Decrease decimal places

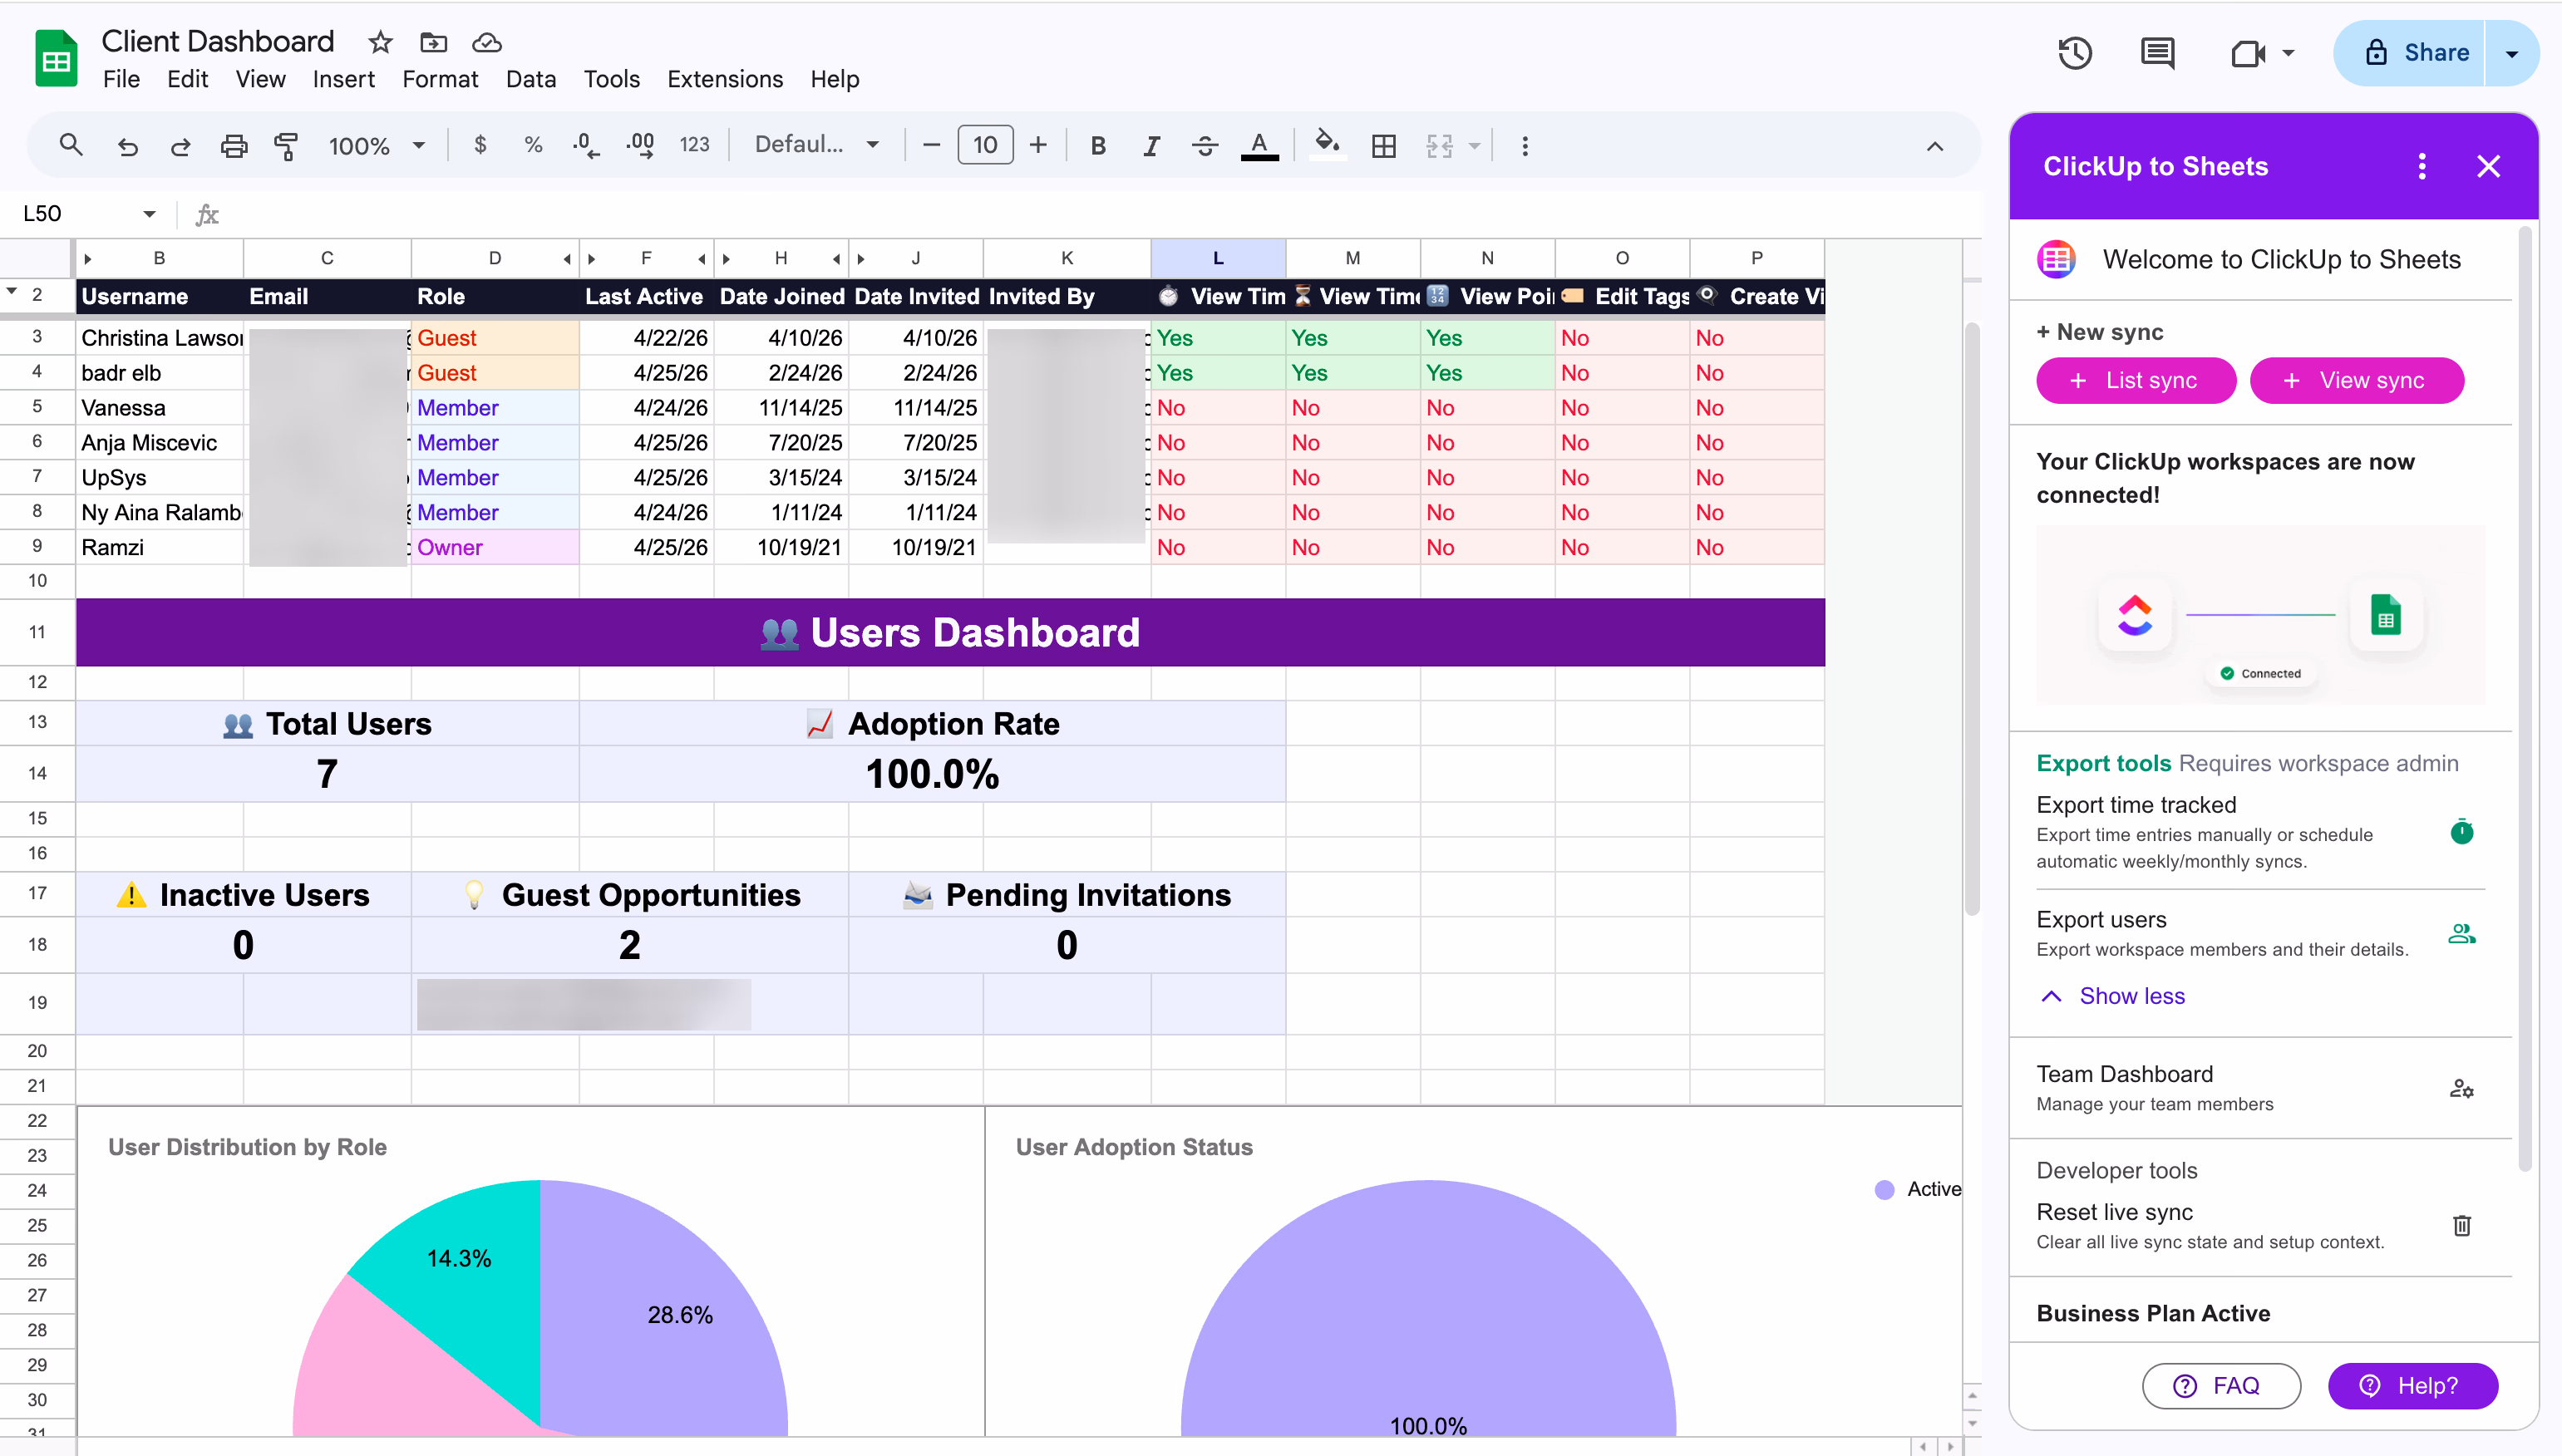tap(586, 146)
